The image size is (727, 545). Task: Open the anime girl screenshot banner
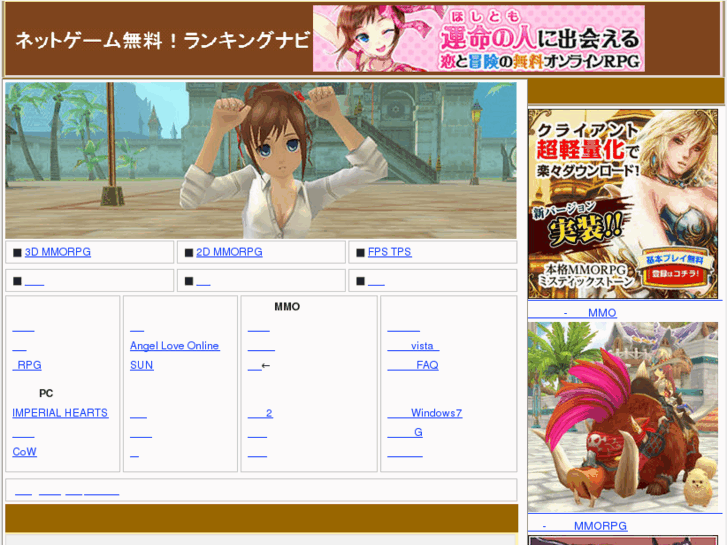point(261,160)
